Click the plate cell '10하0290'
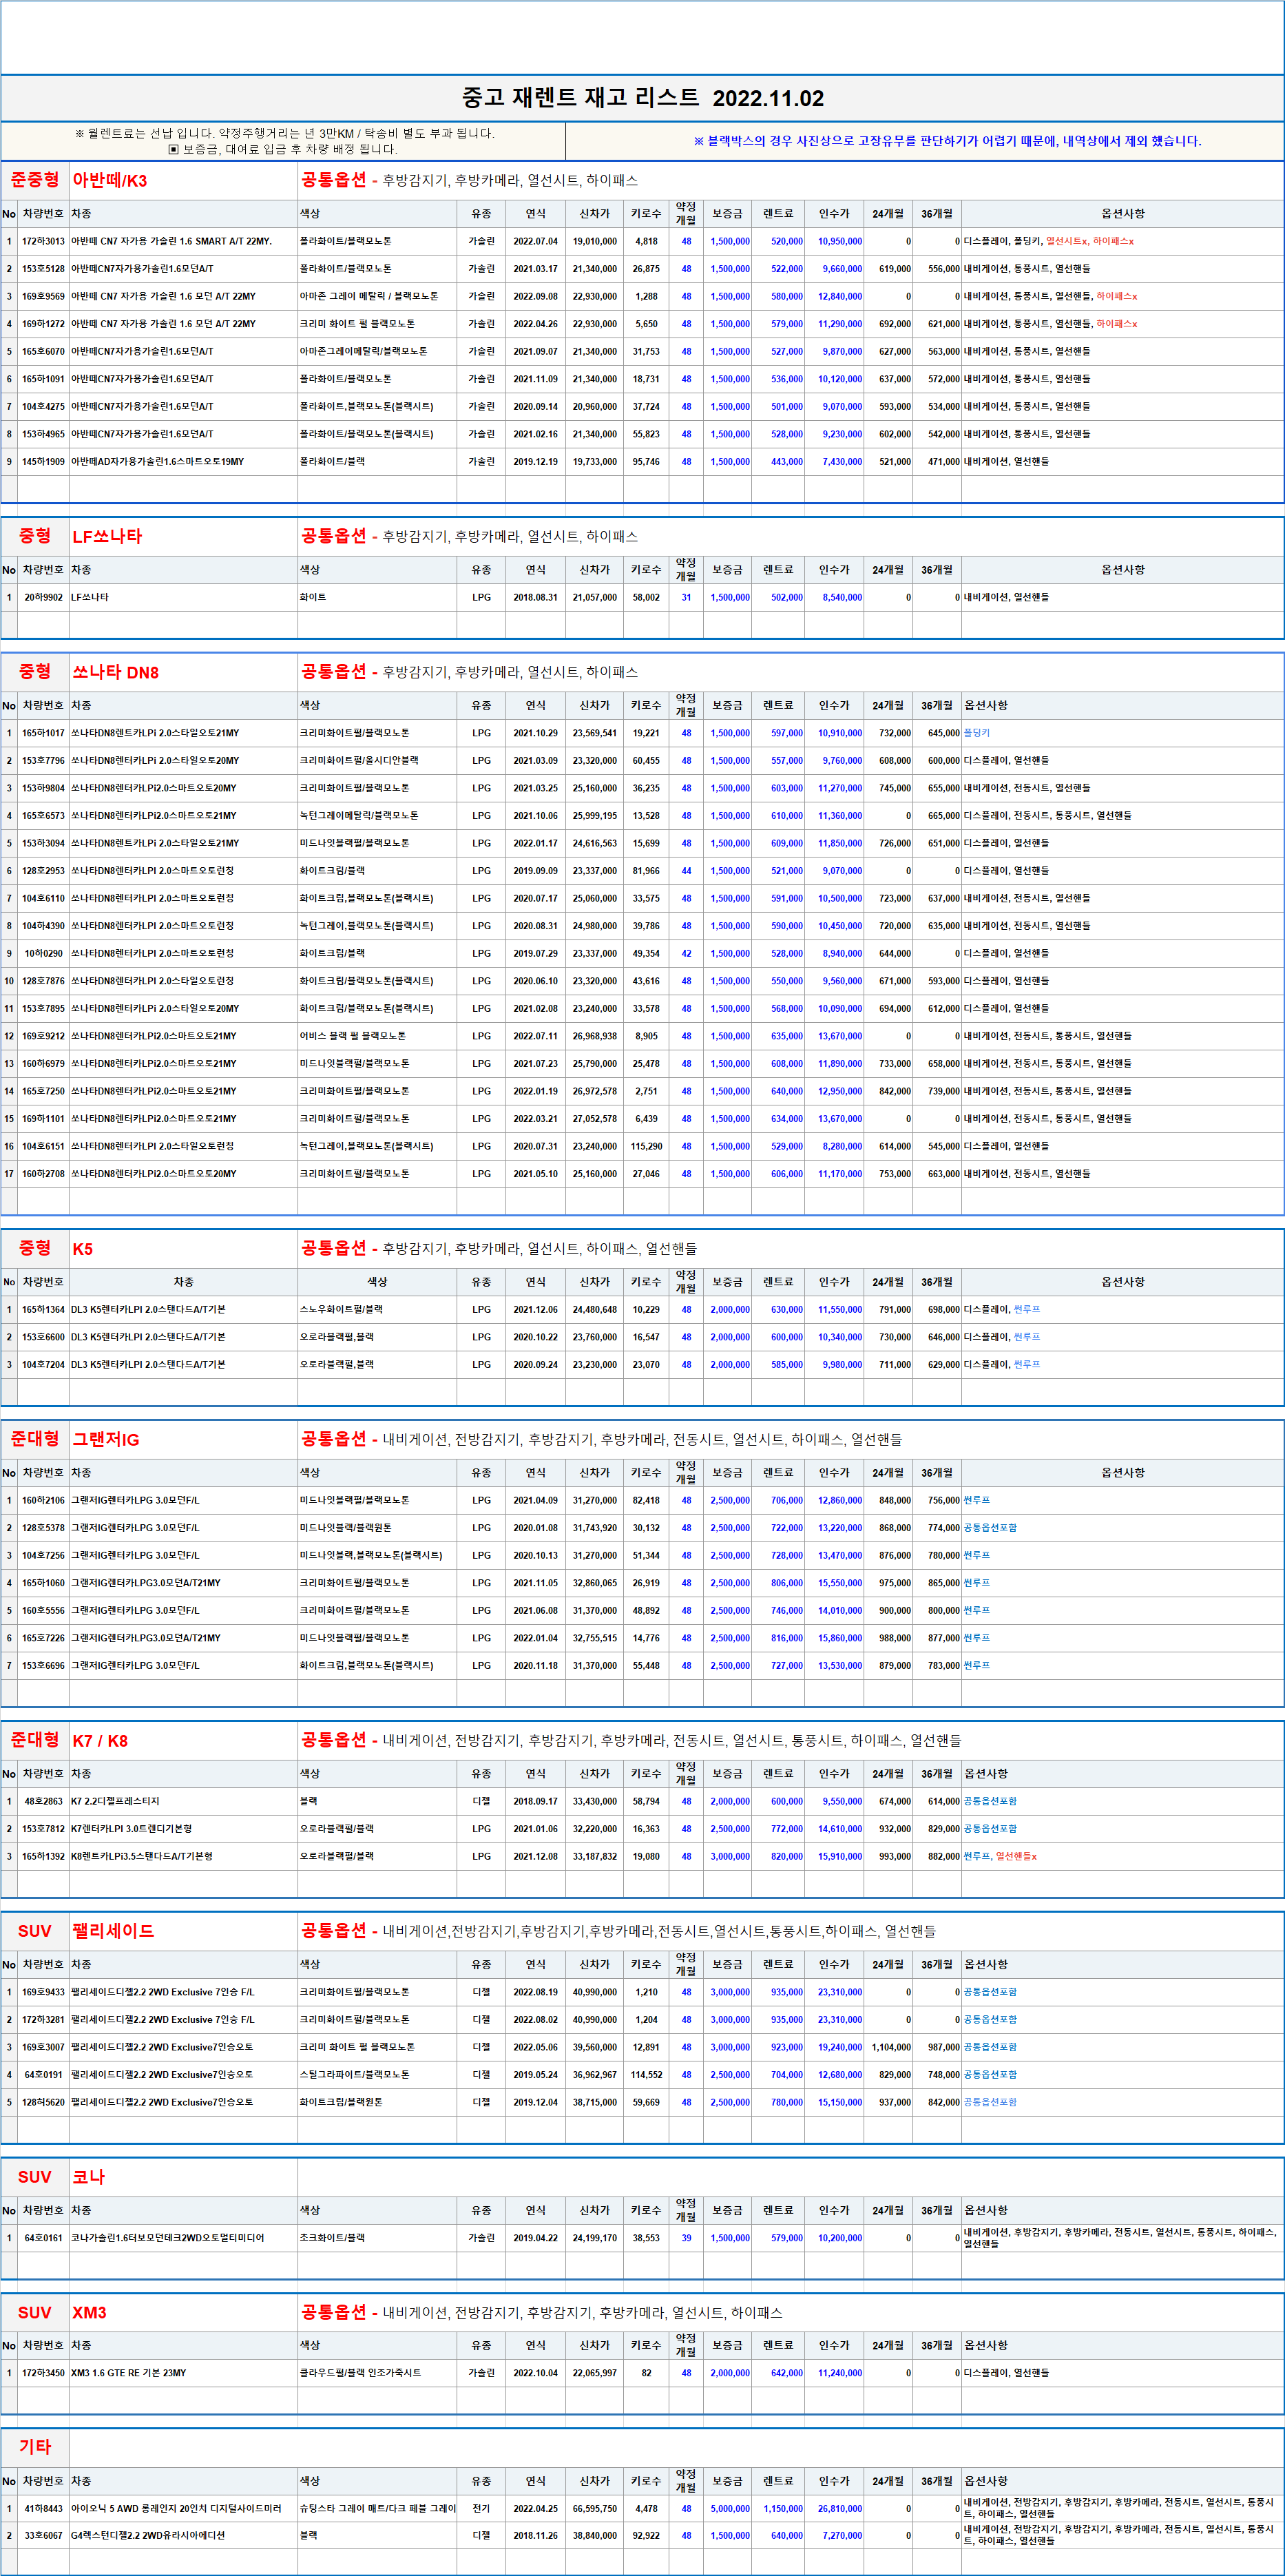Image resolution: width=1285 pixels, height=2576 pixels. pos(43,954)
